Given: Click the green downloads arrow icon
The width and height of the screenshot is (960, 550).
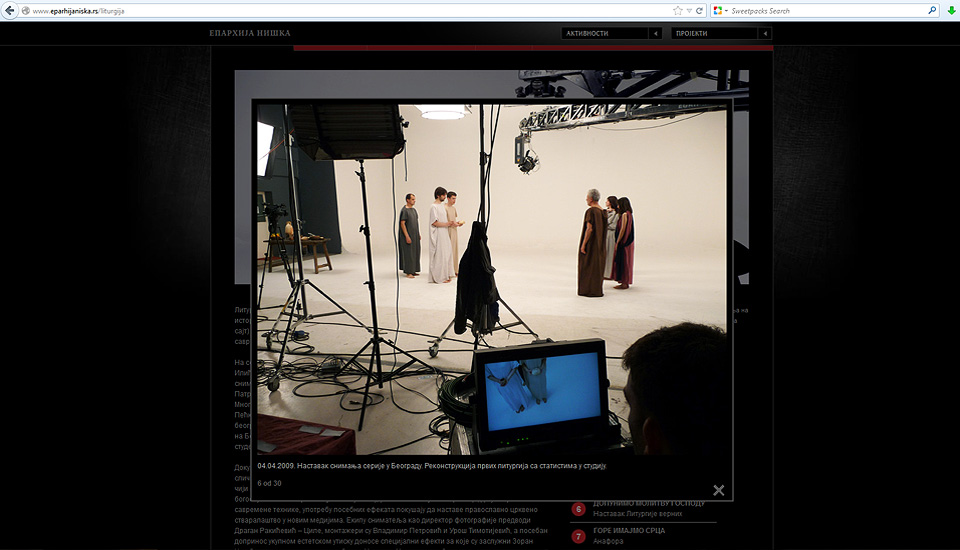Looking at the screenshot, I should [949, 10].
